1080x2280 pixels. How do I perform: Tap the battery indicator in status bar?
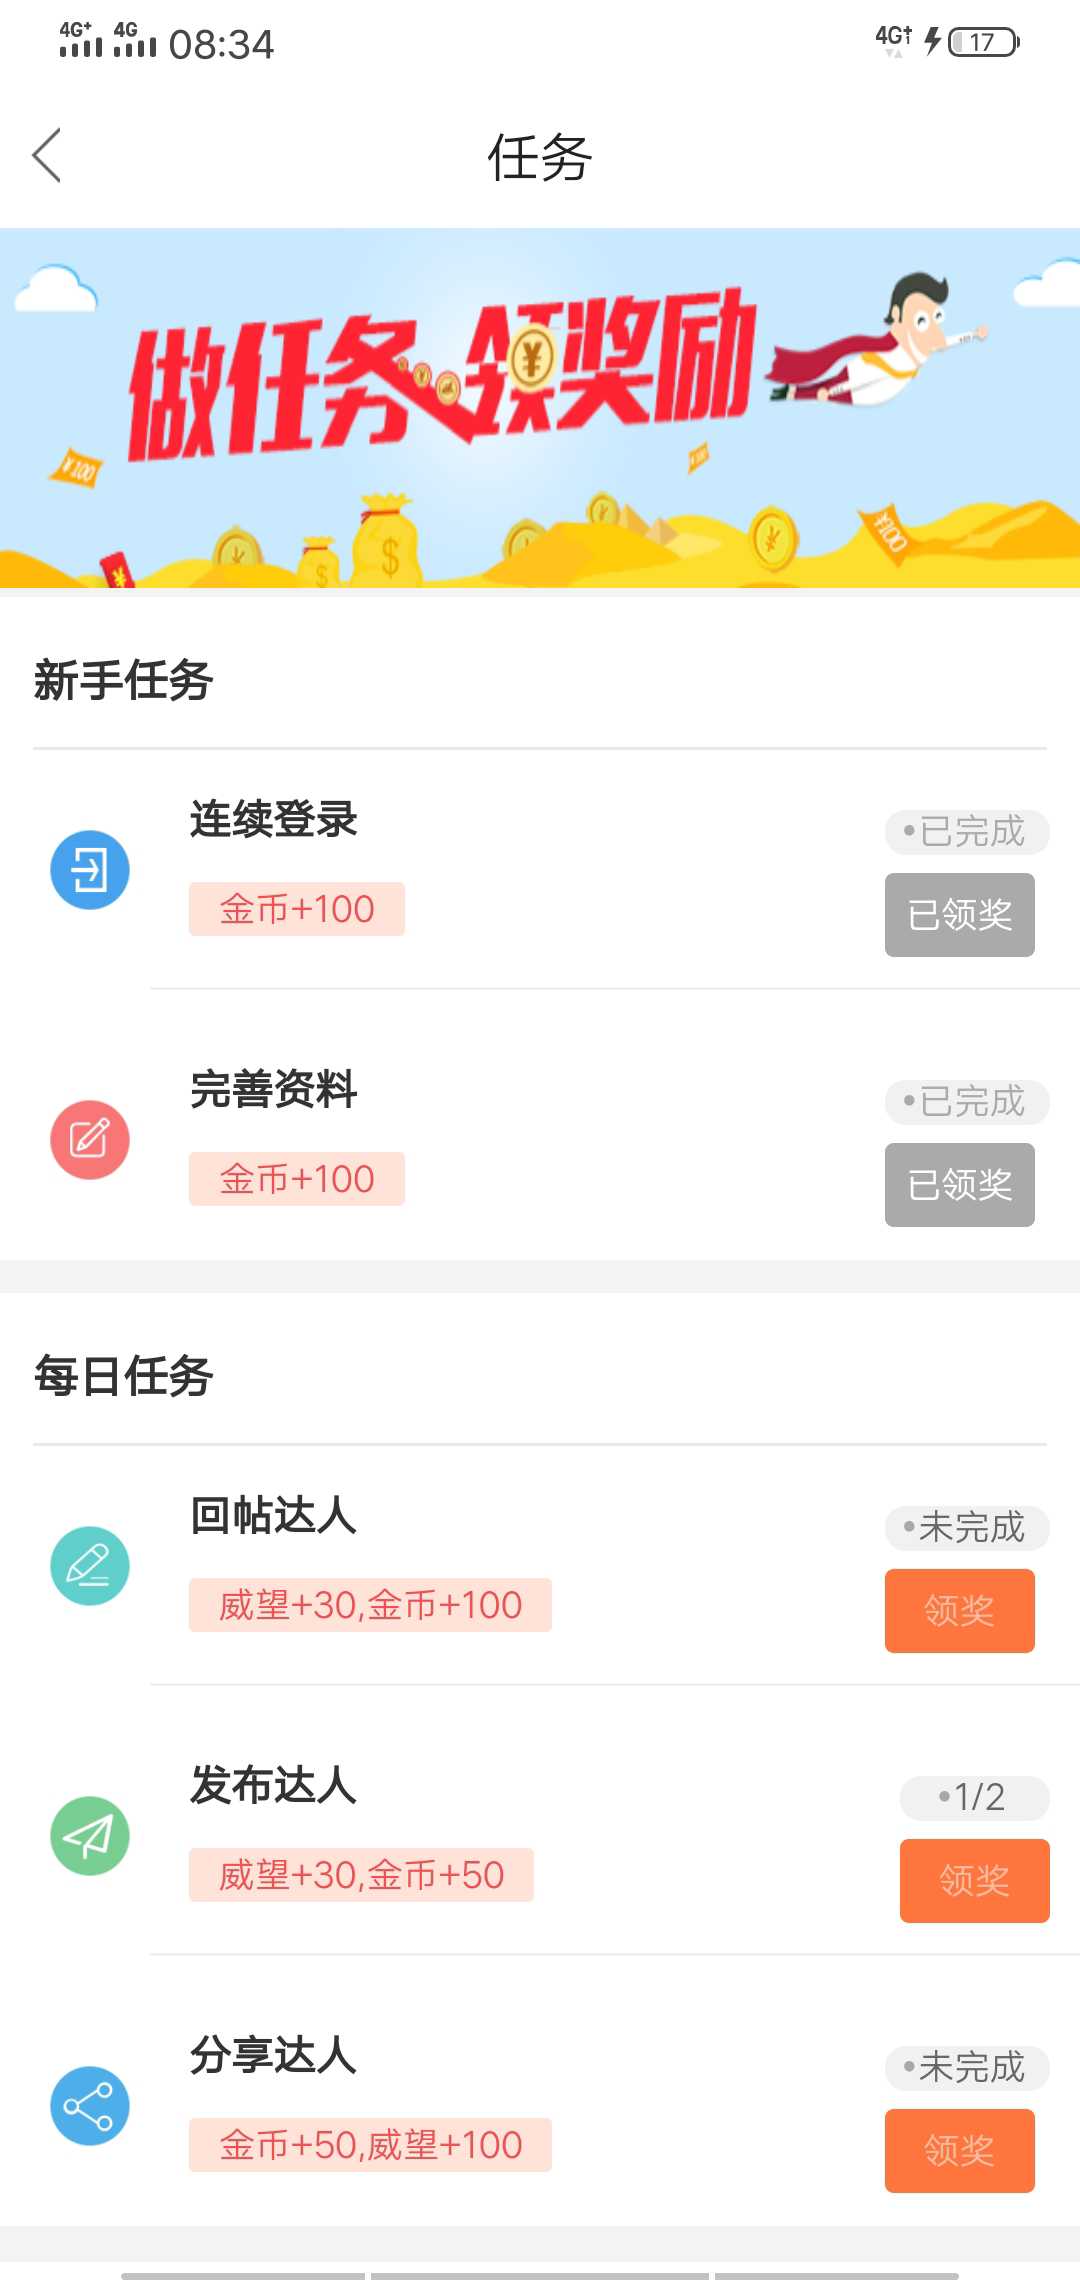pyautogui.click(x=984, y=42)
